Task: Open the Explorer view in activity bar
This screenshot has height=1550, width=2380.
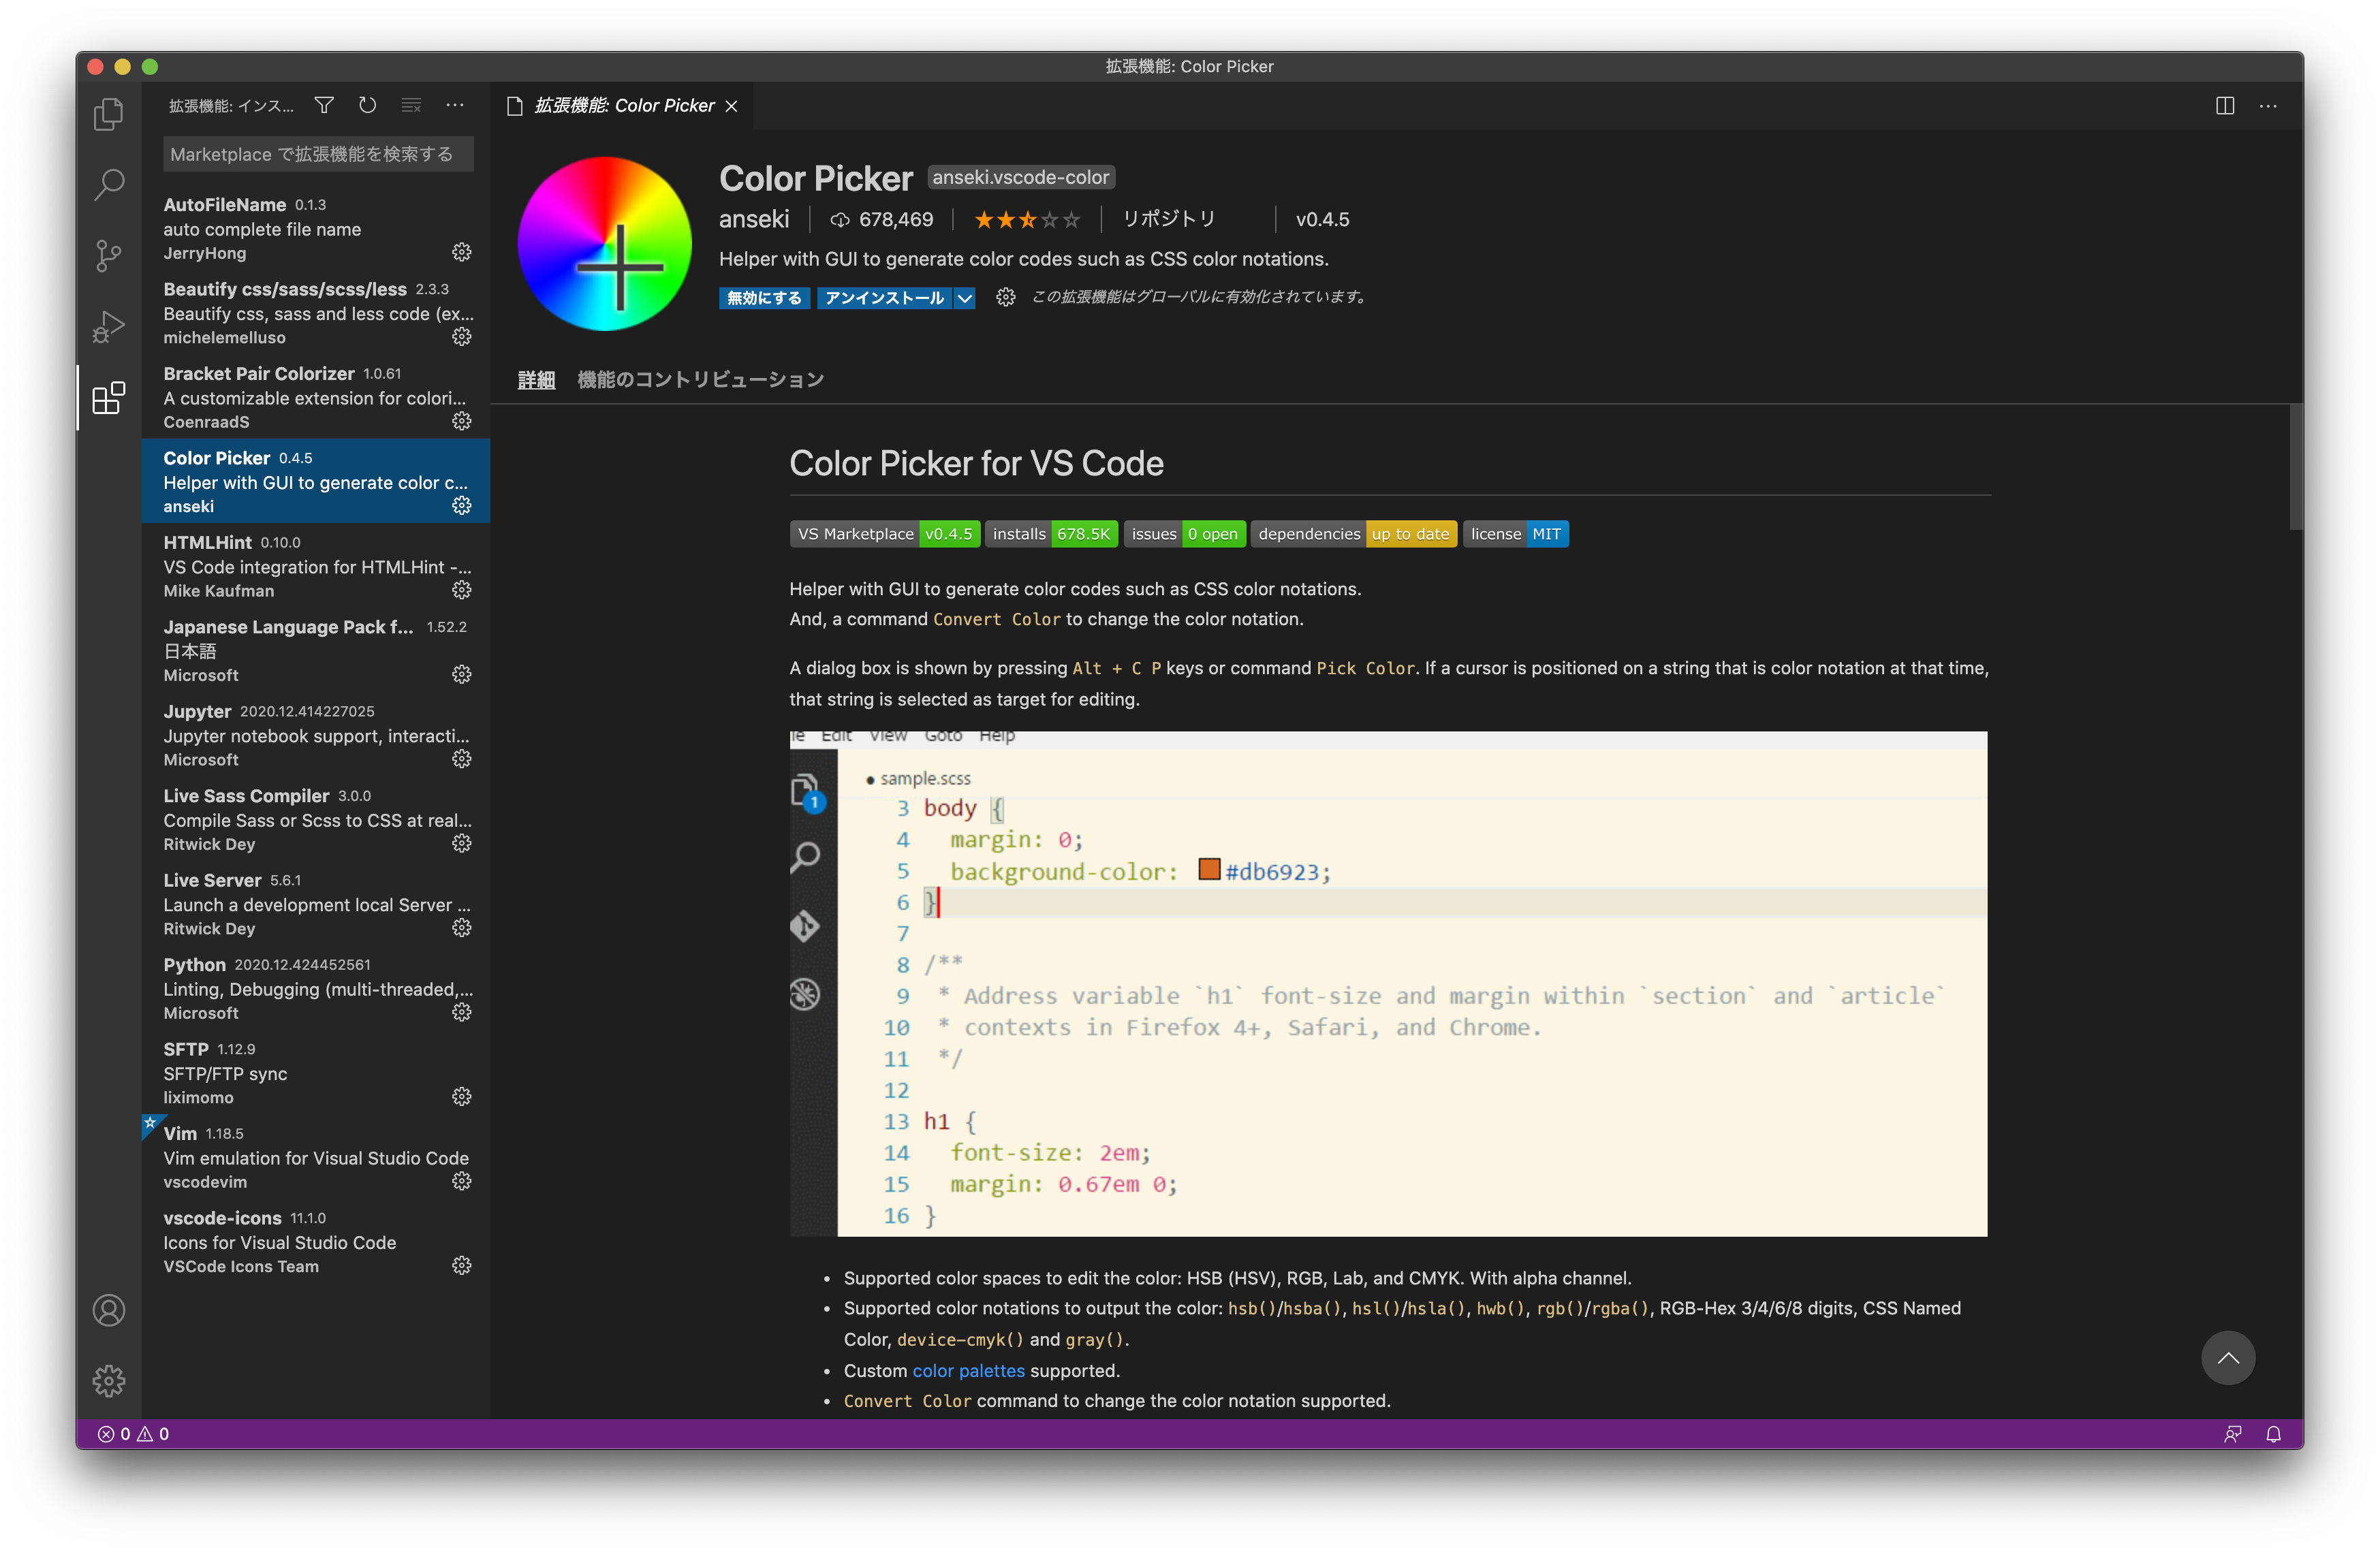Action: coord(108,114)
